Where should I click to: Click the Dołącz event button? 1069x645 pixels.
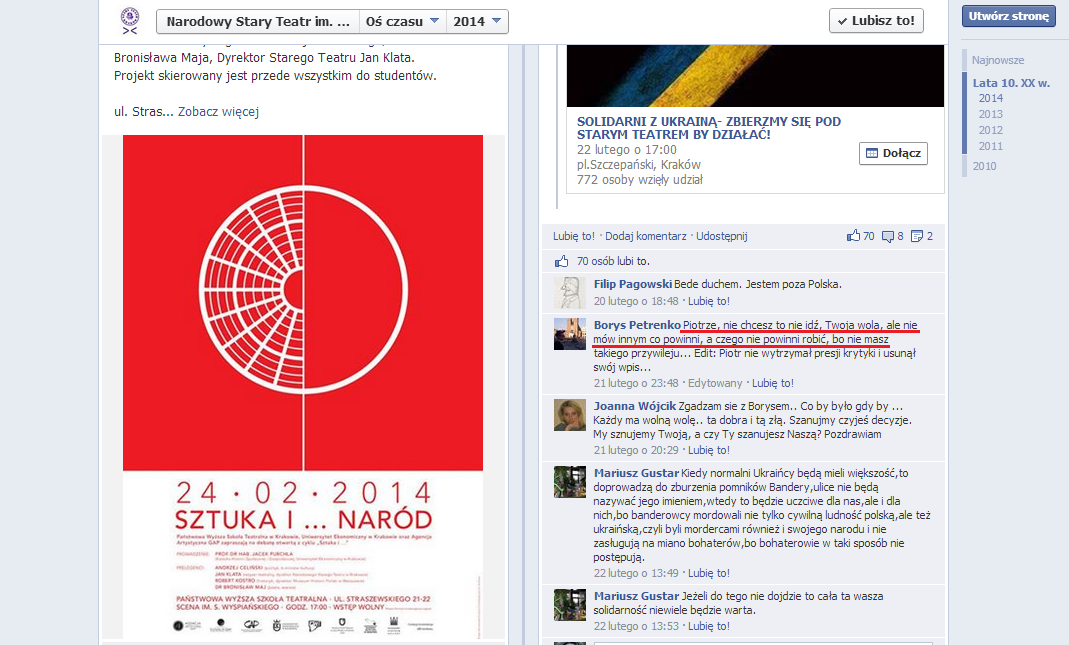[x=893, y=153]
